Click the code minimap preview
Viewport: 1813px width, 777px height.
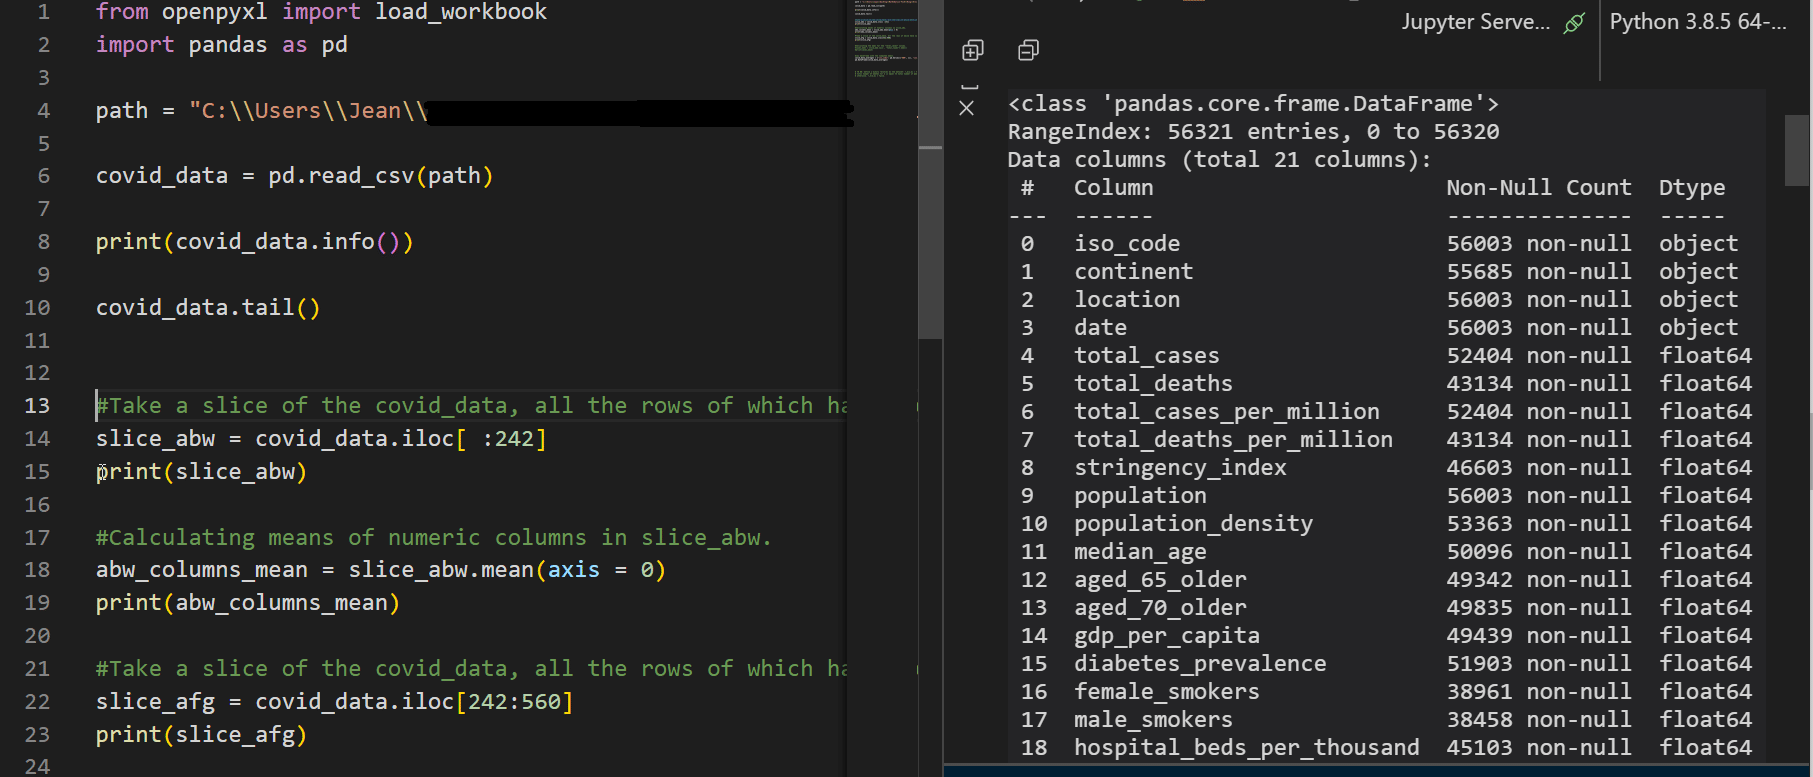click(x=884, y=40)
